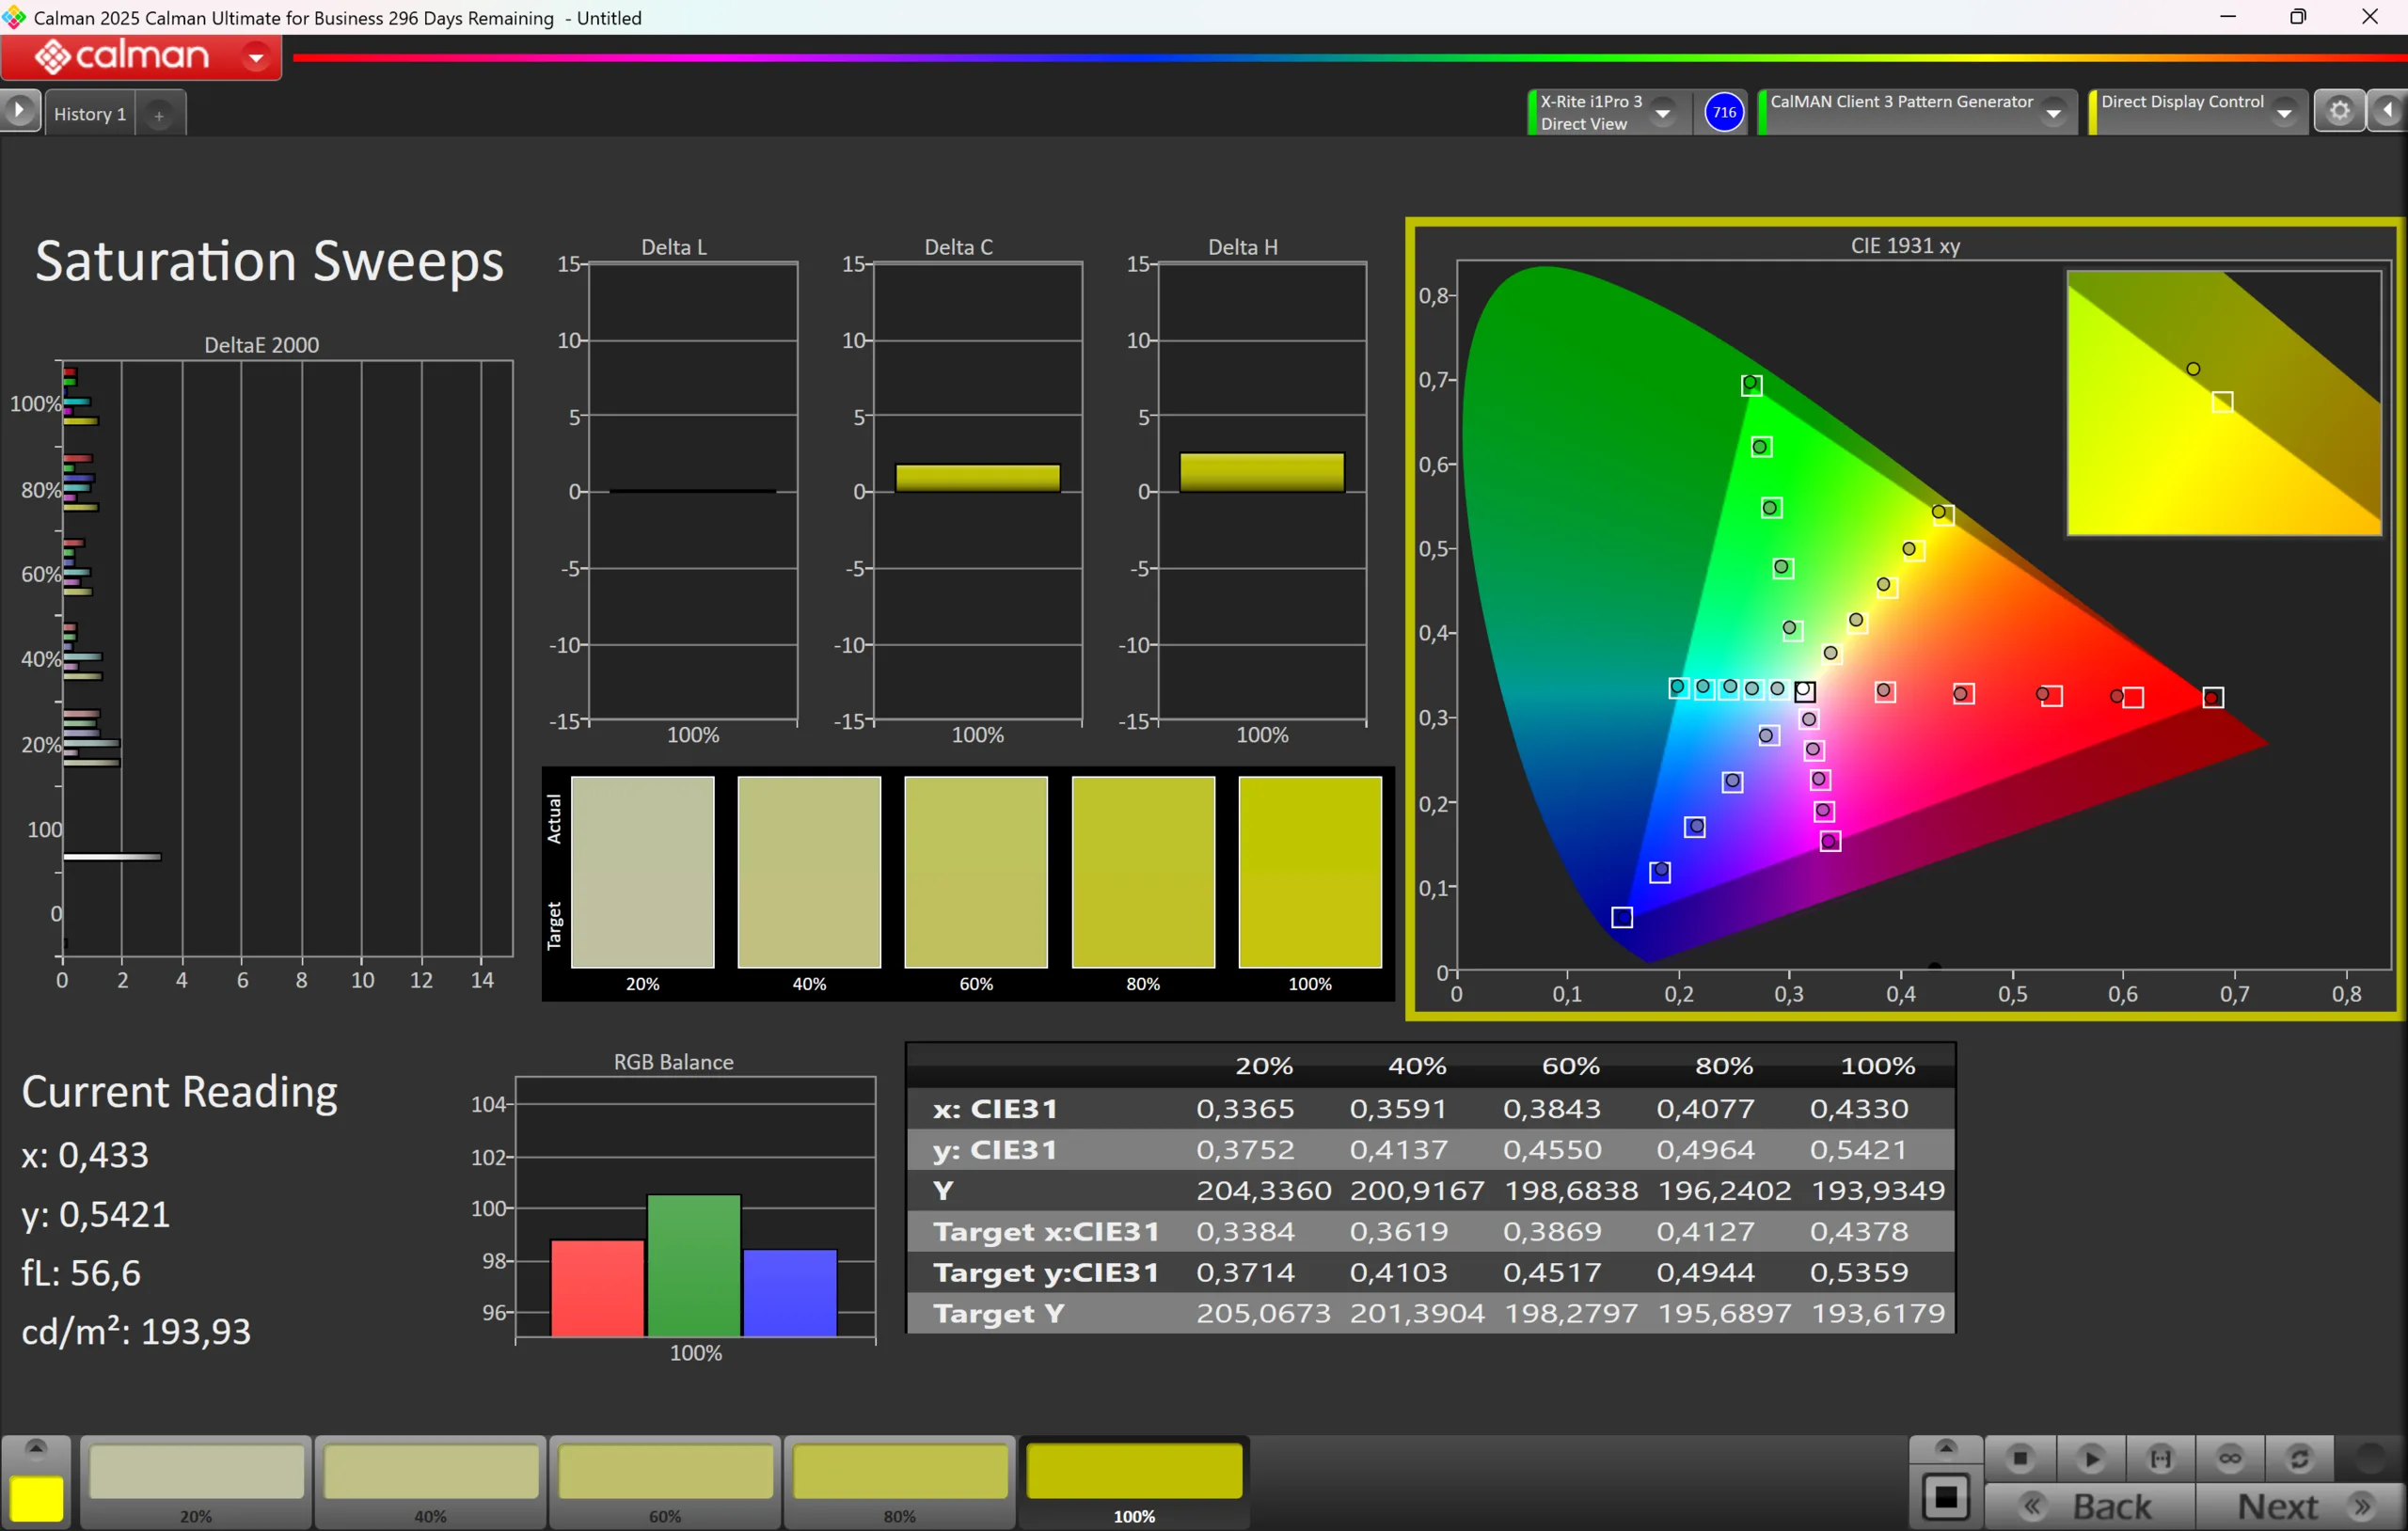The image size is (2408, 1531).
Task: Add a new history tab with plus
Action: click(x=159, y=115)
